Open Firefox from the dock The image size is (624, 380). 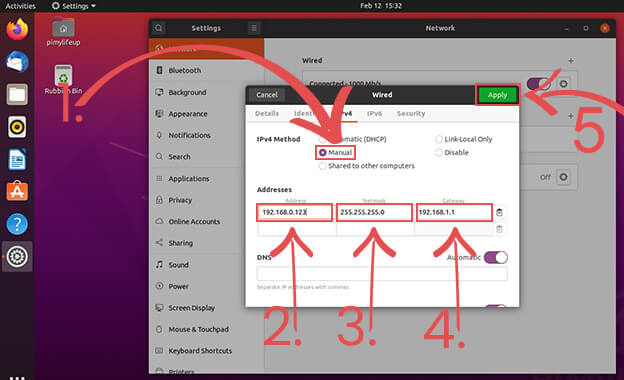point(17,30)
